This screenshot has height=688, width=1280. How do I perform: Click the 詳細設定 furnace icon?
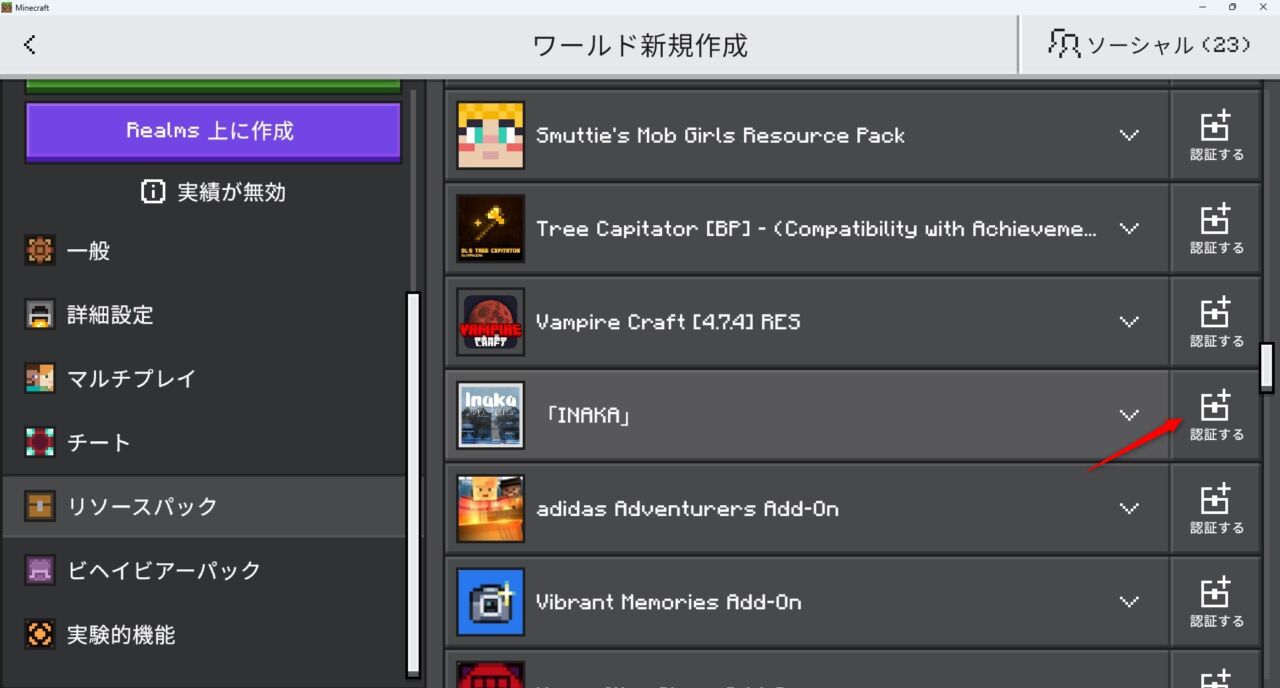coord(40,315)
